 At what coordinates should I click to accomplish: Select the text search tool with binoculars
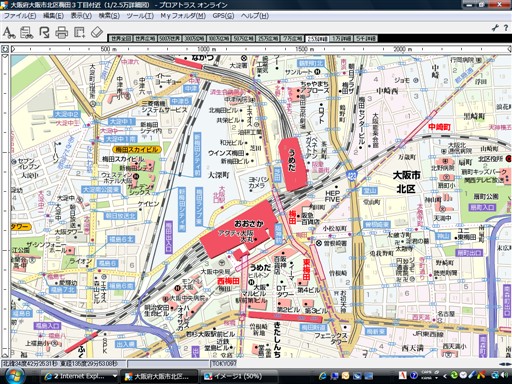click(9, 32)
